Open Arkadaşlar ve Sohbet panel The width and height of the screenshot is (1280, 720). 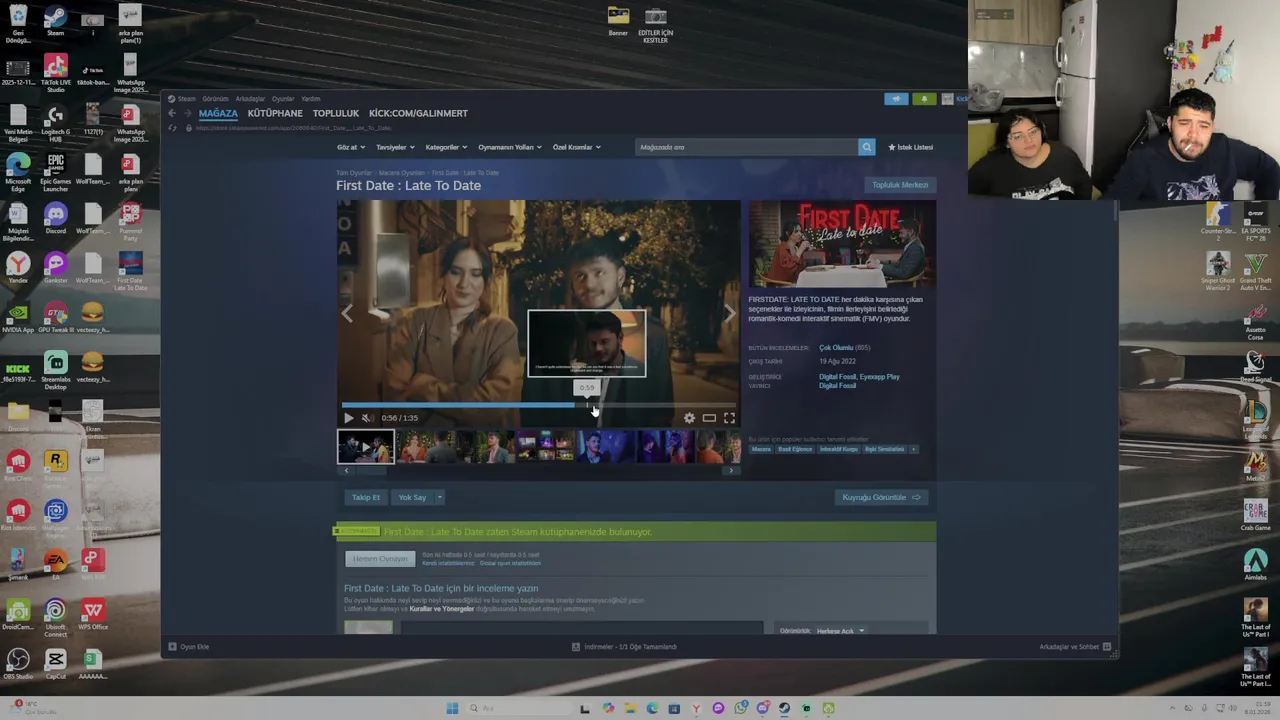(x=1075, y=647)
